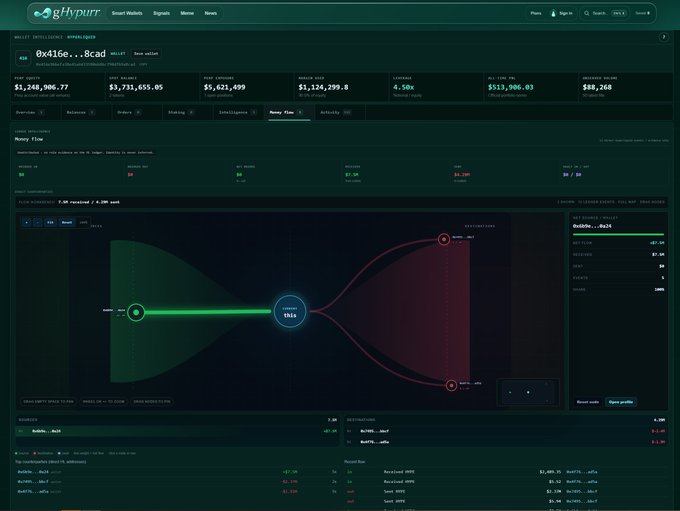The image size is (680, 511).
Task: Select the central 'this' current wallet node
Action: coord(290,311)
